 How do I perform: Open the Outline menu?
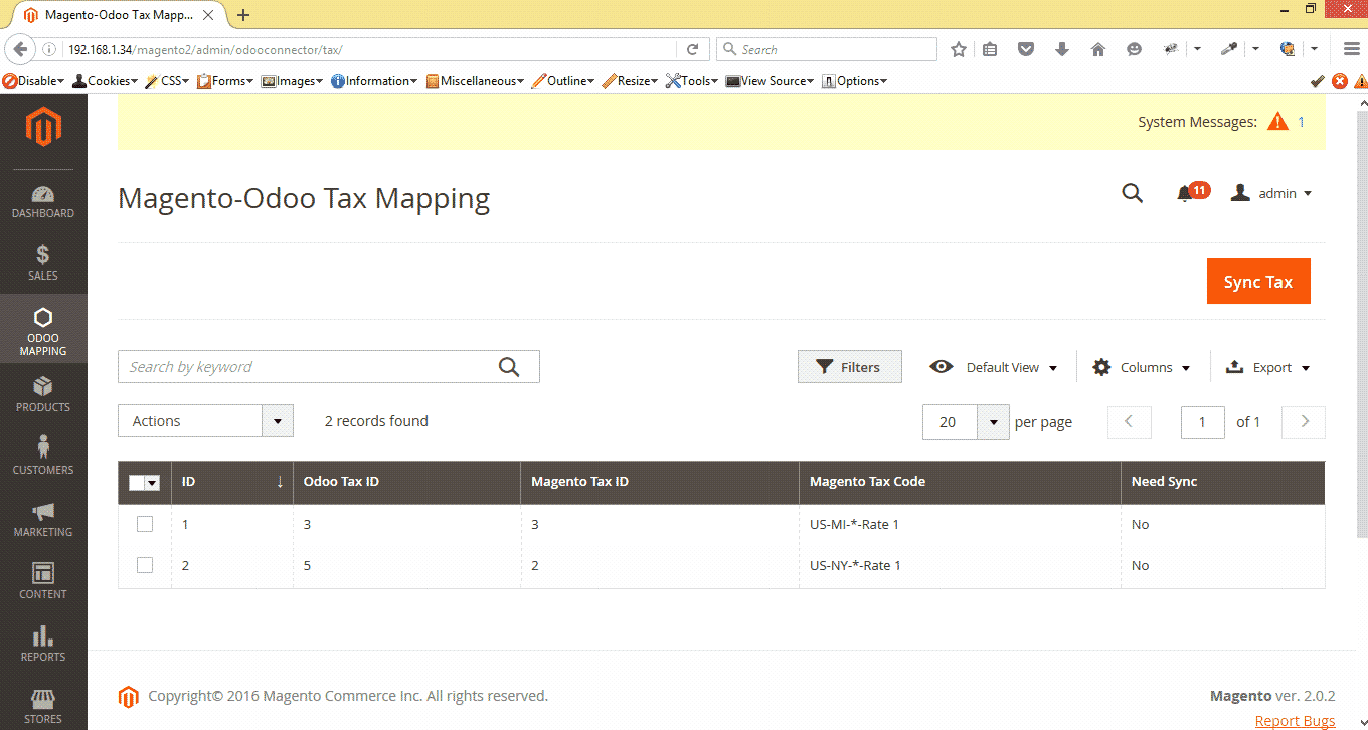click(563, 81)
